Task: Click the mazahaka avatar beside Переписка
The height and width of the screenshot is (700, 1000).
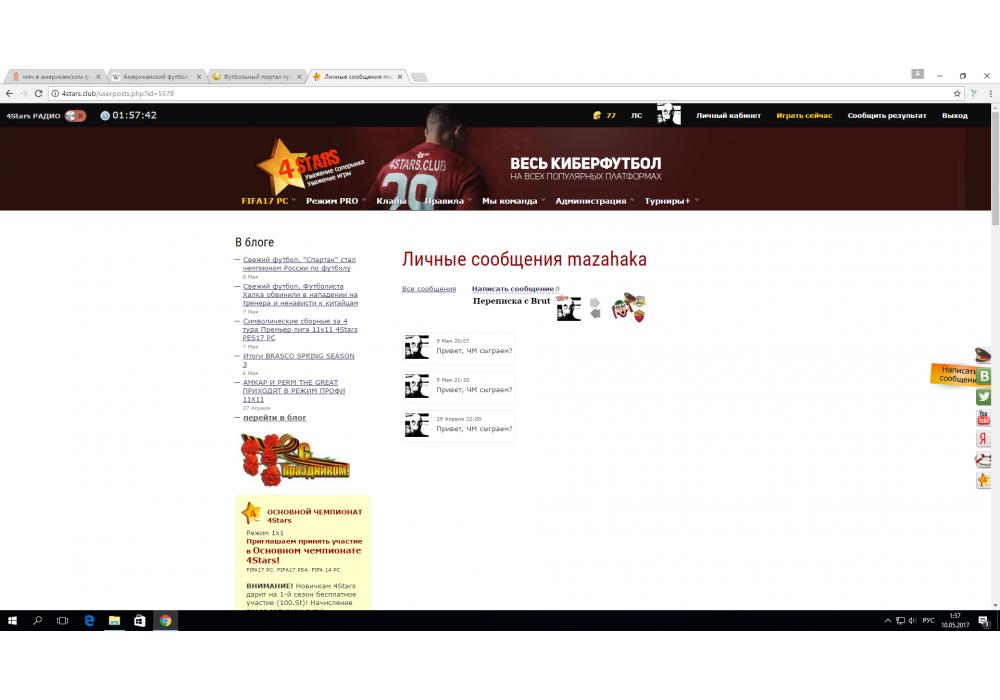Action: pyautogui.click(x=569, y=309)
